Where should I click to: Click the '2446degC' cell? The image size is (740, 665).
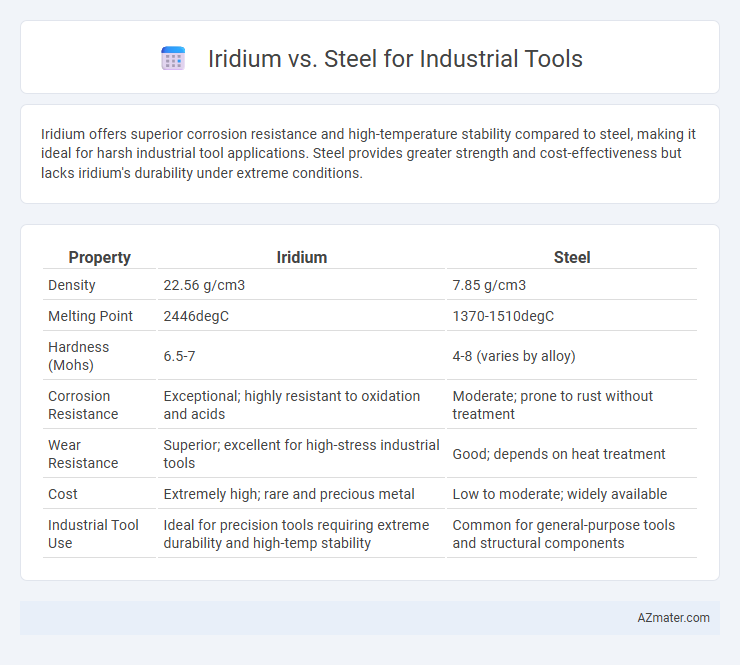pyautogui.click(x=302, y=316)
